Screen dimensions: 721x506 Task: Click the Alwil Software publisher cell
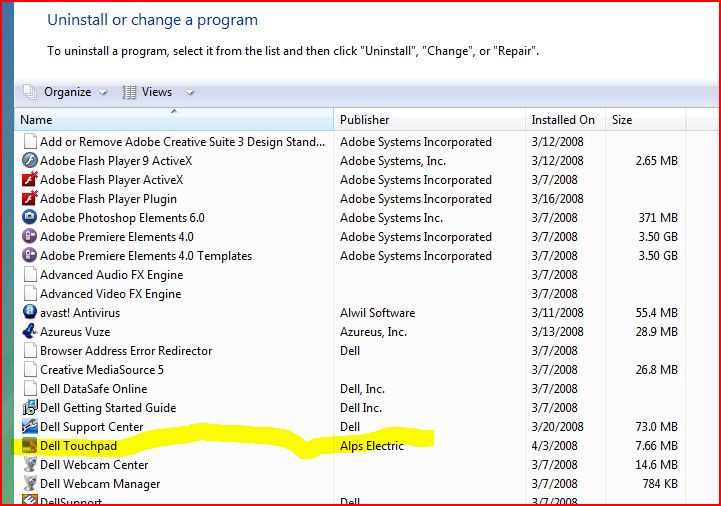(x=378, y=313)
